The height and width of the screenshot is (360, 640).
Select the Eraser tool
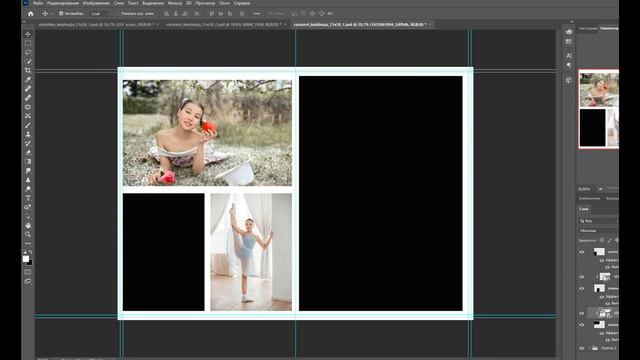pyautogui.click(x=28, y=152)
